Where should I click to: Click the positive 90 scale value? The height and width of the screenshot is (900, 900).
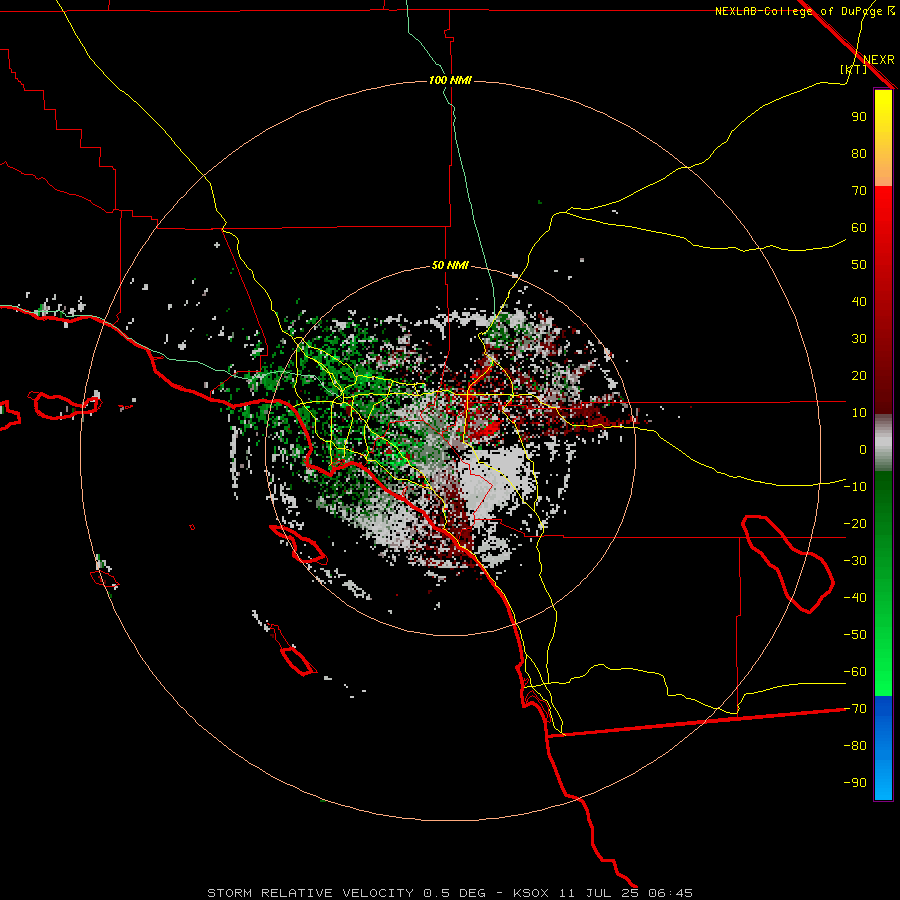(x=859, y=117)
